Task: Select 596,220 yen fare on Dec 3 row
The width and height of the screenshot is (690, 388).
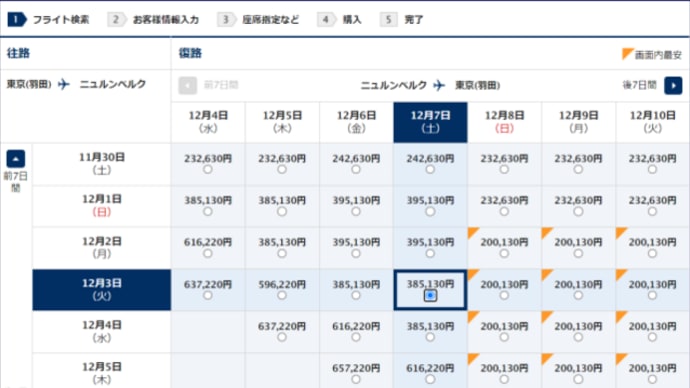Action: [x=282, y=295]
